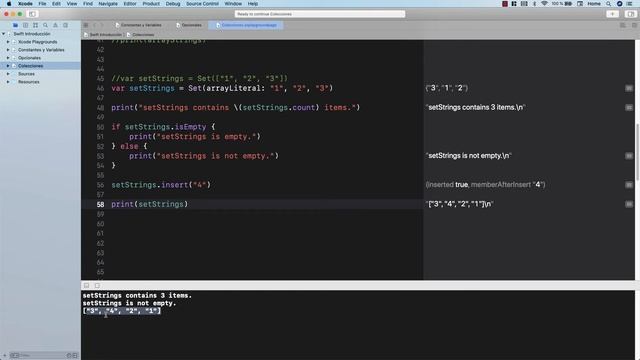Open the editor options lines icon at right
Viewport: 640px width, 360px height.
pos(622,25)
